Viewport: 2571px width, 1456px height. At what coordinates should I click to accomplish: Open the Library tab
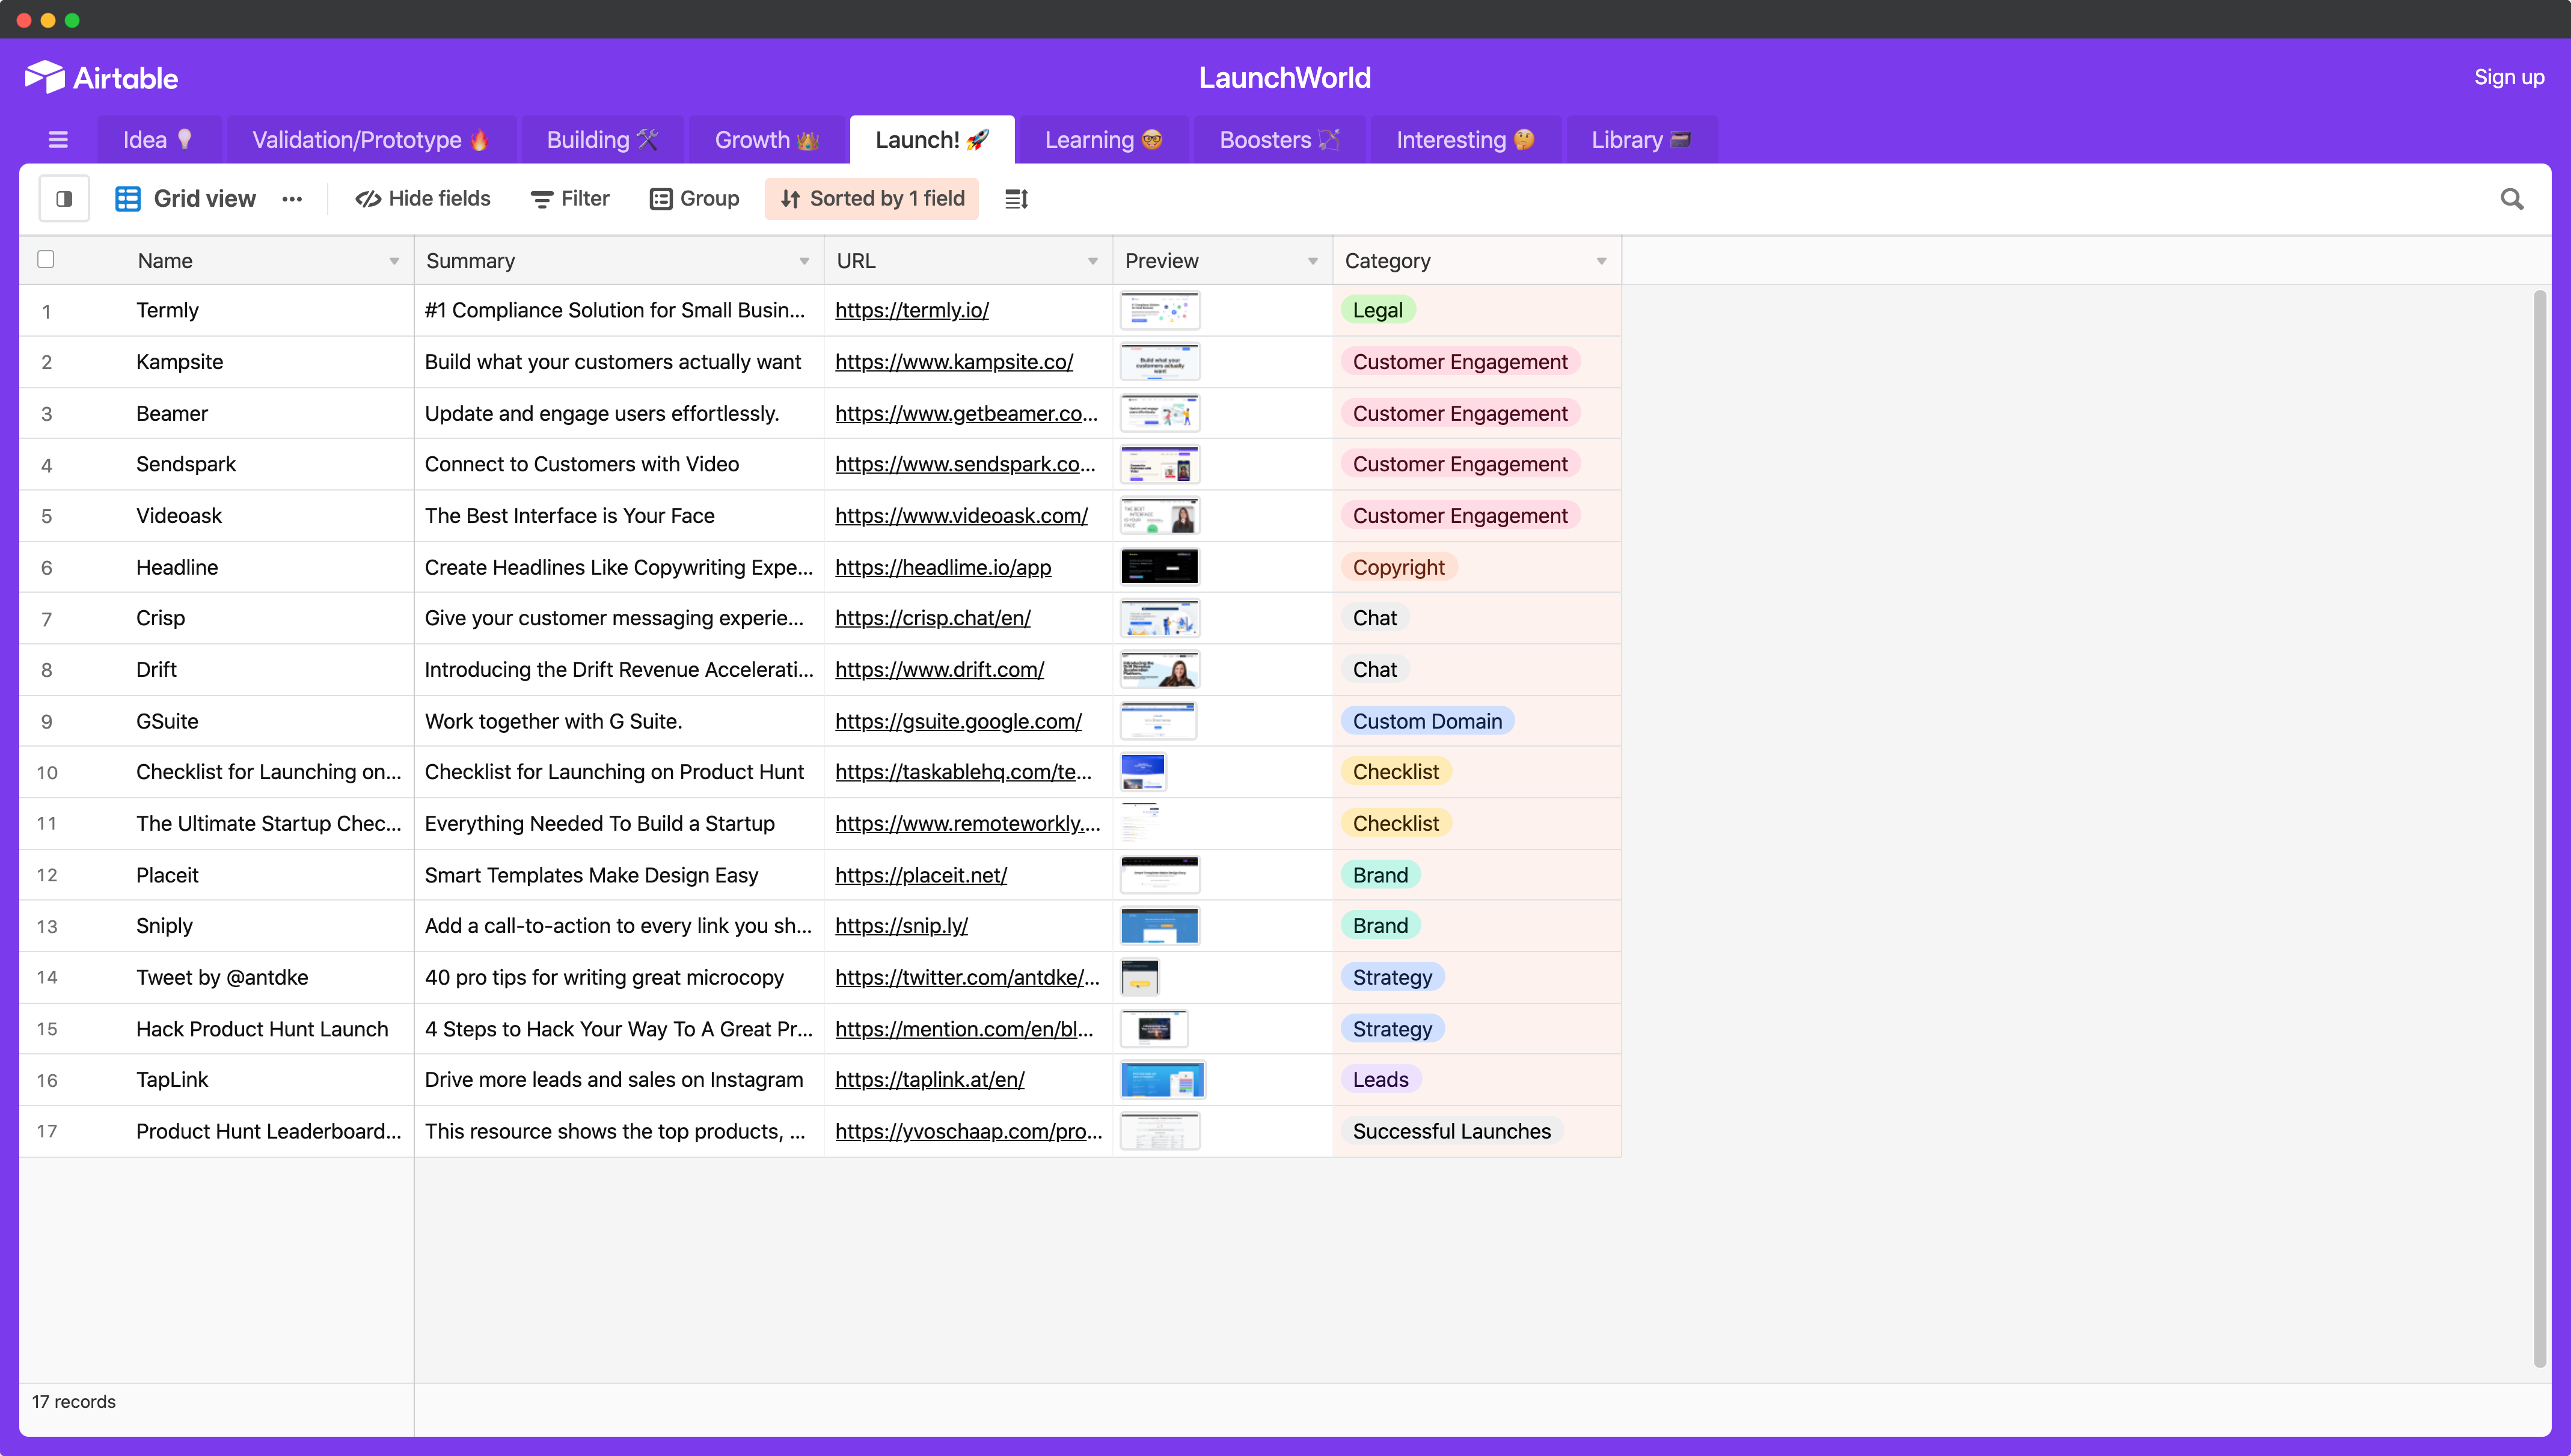[x=1641, y=140]
